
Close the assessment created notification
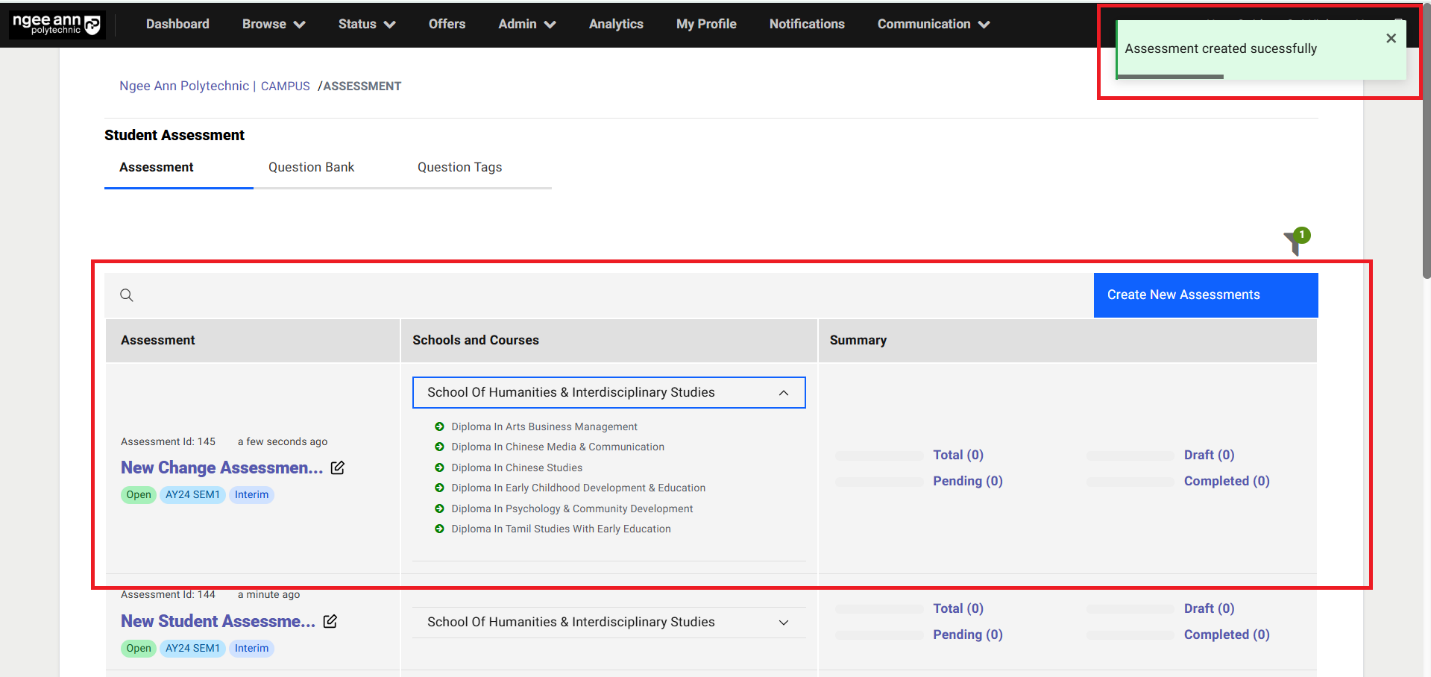[1391, 38]
